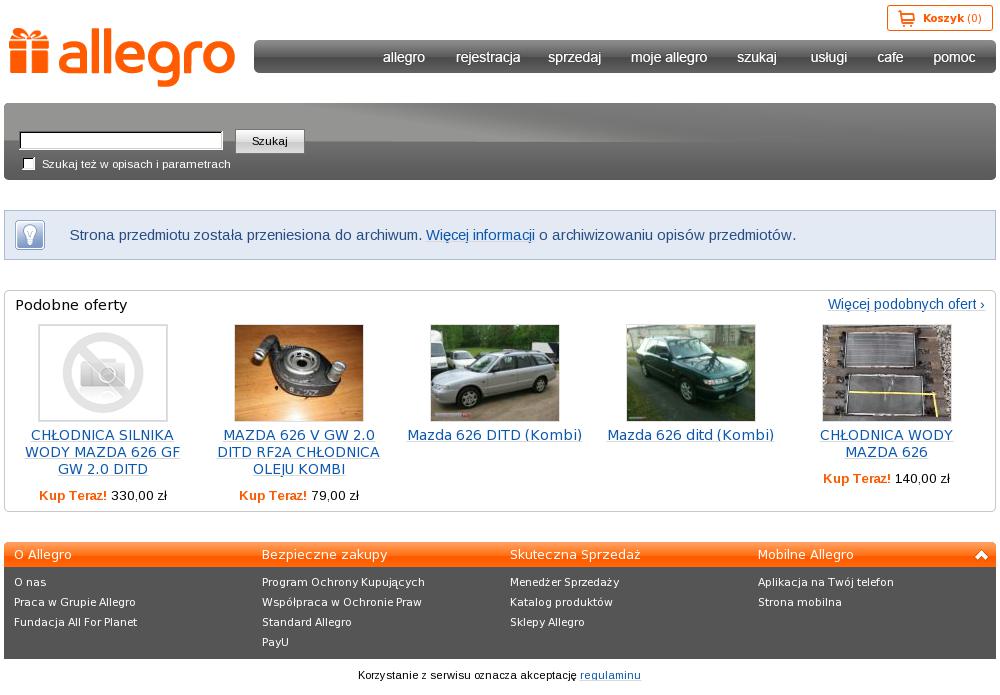Open Więcej podobnych ofert link
This screenshot has width=1000, height=695.
(906, 304)
